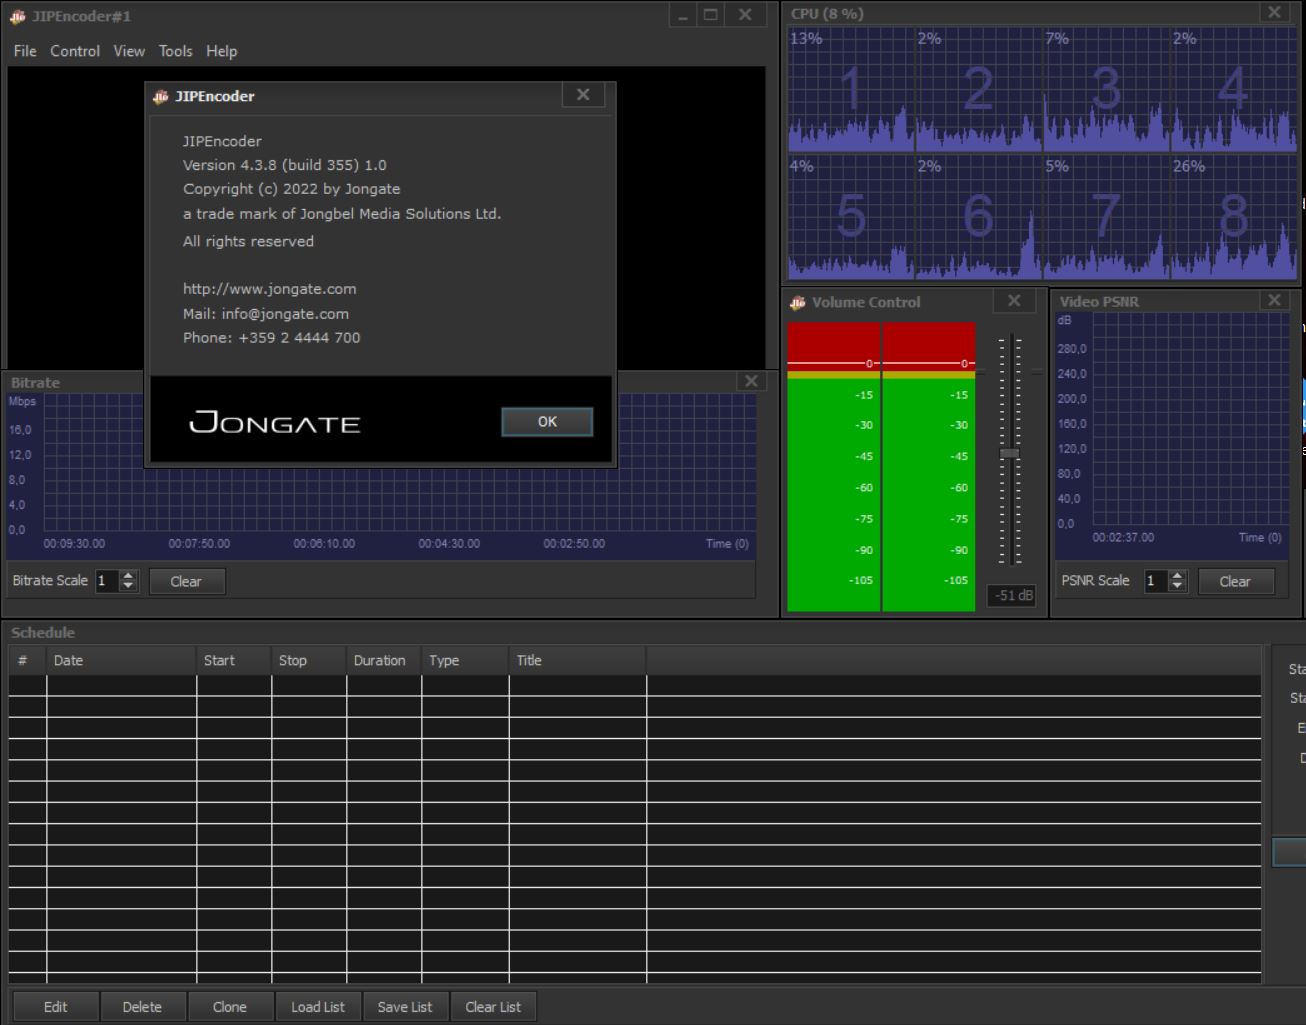Click OK in the JIPEncoder about dialog
The height and width of the screenshot is (1025, 1306).
tap(547, 422)
